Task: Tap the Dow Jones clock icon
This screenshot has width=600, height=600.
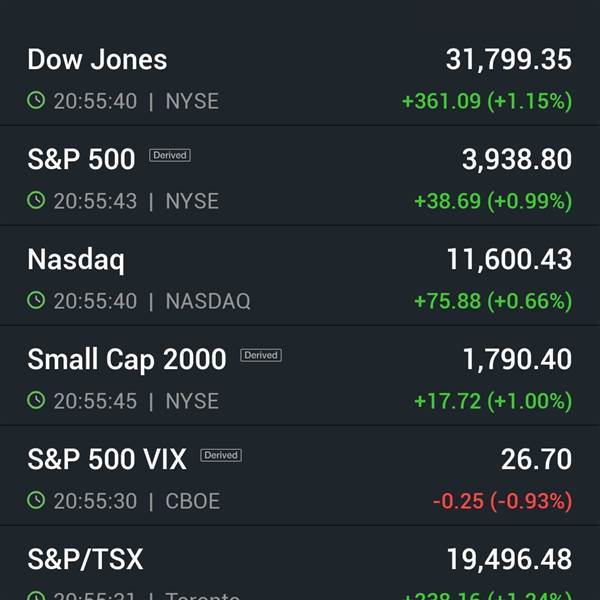Action: (x=36, y=100)
